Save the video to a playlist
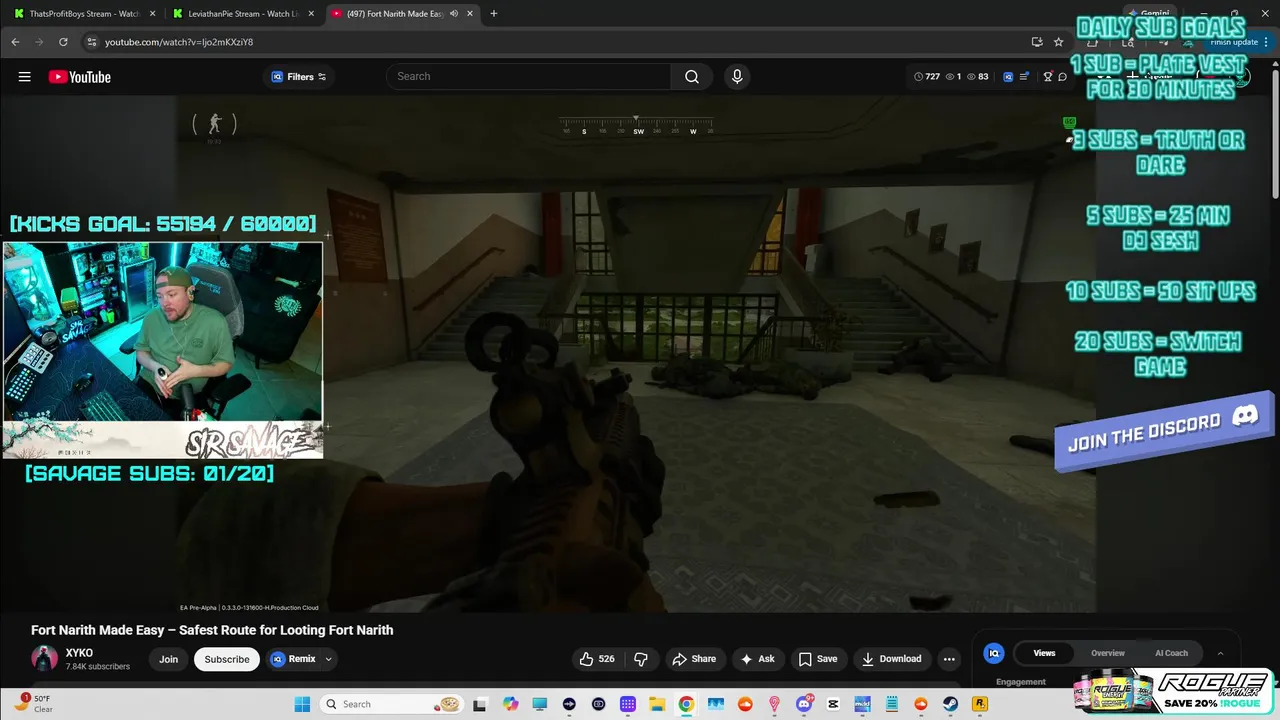The image size is (1280, 720). click(818, 659)
